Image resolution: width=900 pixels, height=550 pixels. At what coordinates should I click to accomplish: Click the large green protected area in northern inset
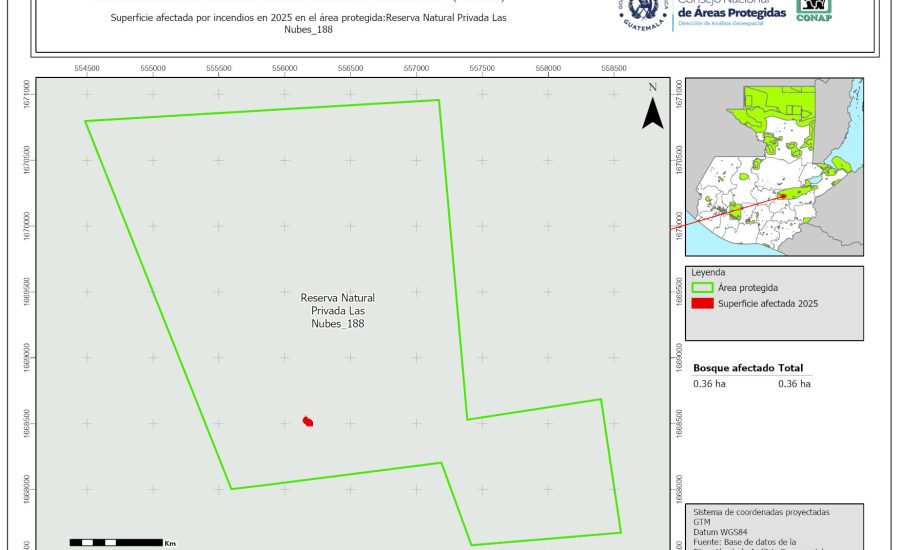click(781, 115)
